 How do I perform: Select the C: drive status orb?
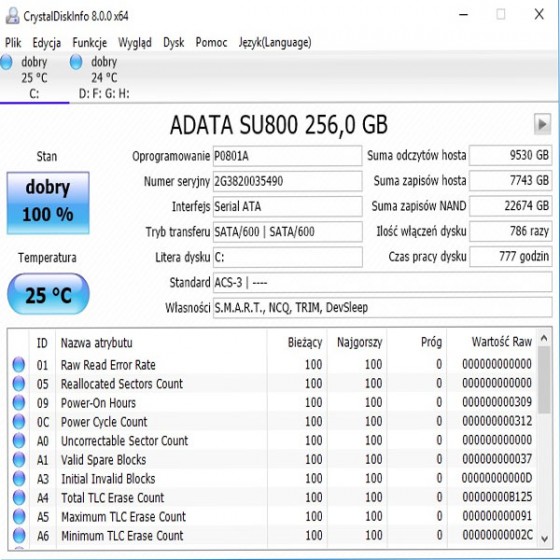pyautogui.click(x=6, y=62)
